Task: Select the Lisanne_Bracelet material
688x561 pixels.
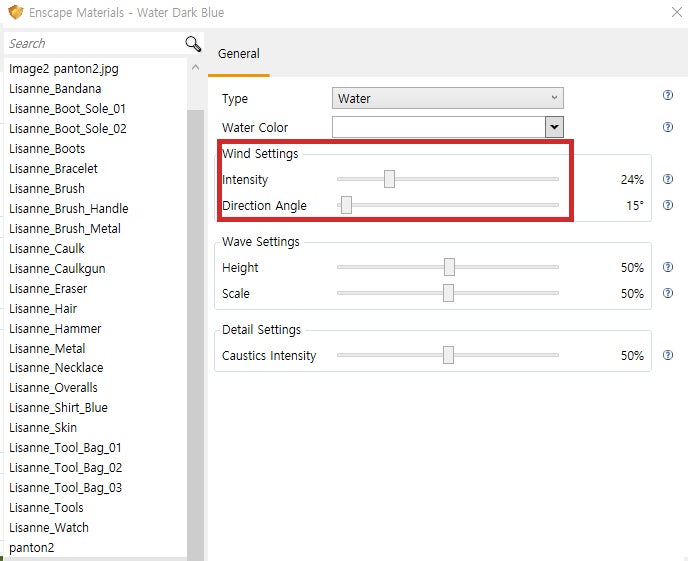Action: click(x=53, y=168)
